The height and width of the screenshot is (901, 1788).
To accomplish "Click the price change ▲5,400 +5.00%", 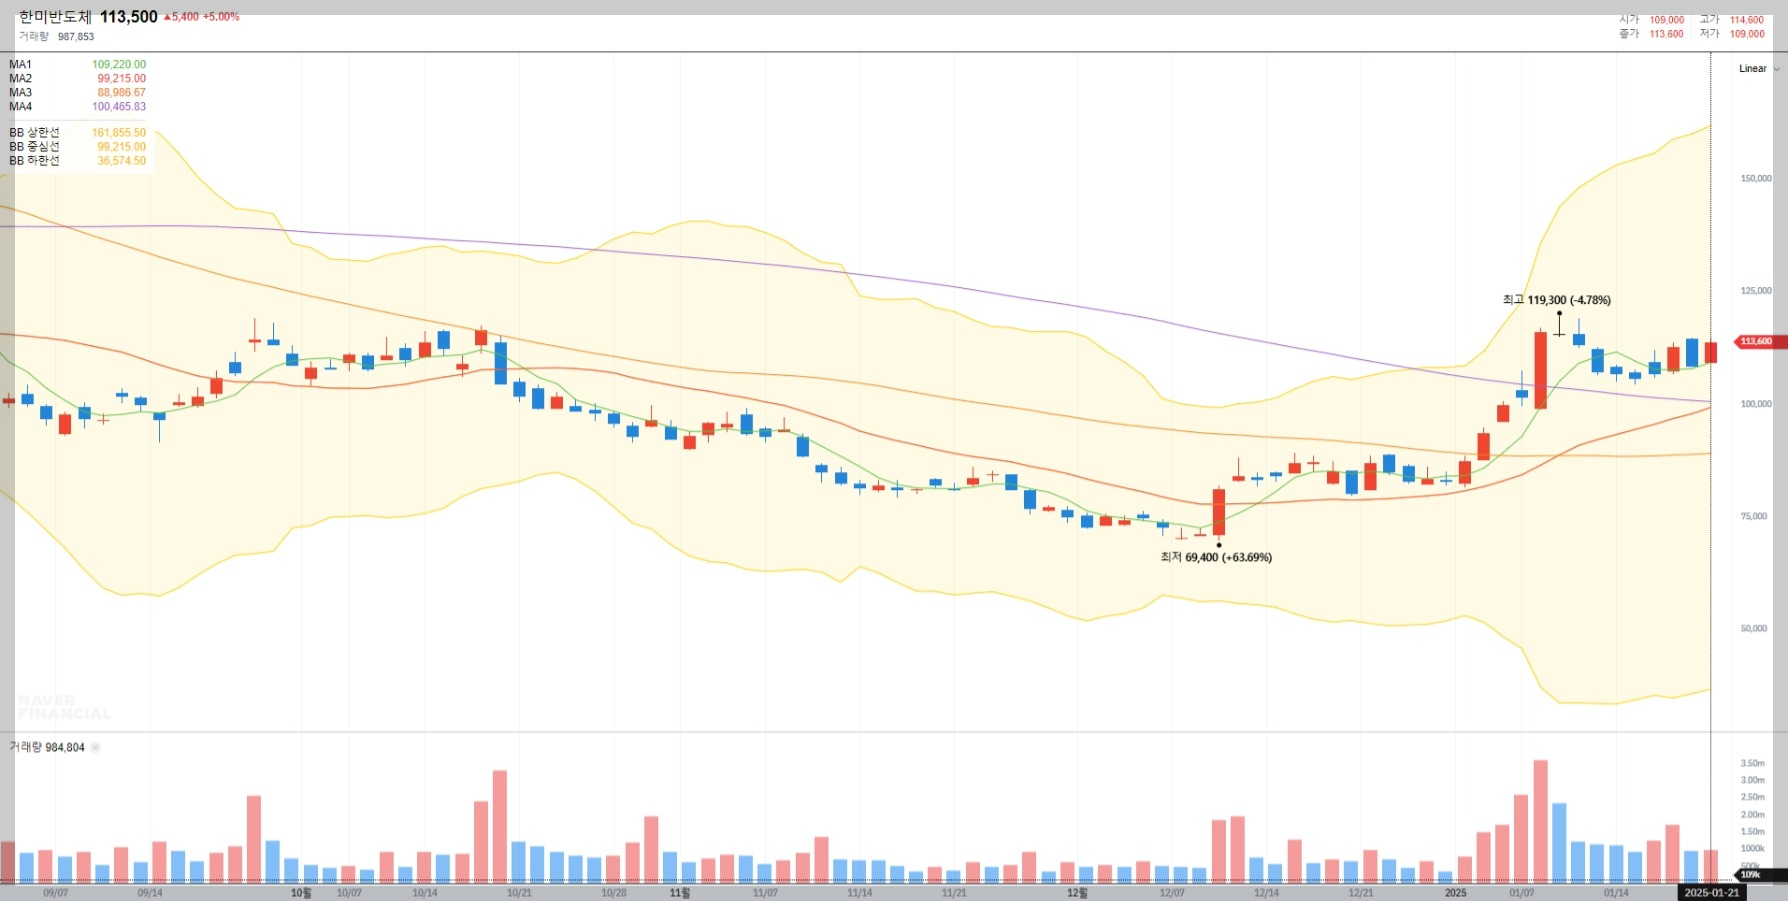I will click(202, 17).
